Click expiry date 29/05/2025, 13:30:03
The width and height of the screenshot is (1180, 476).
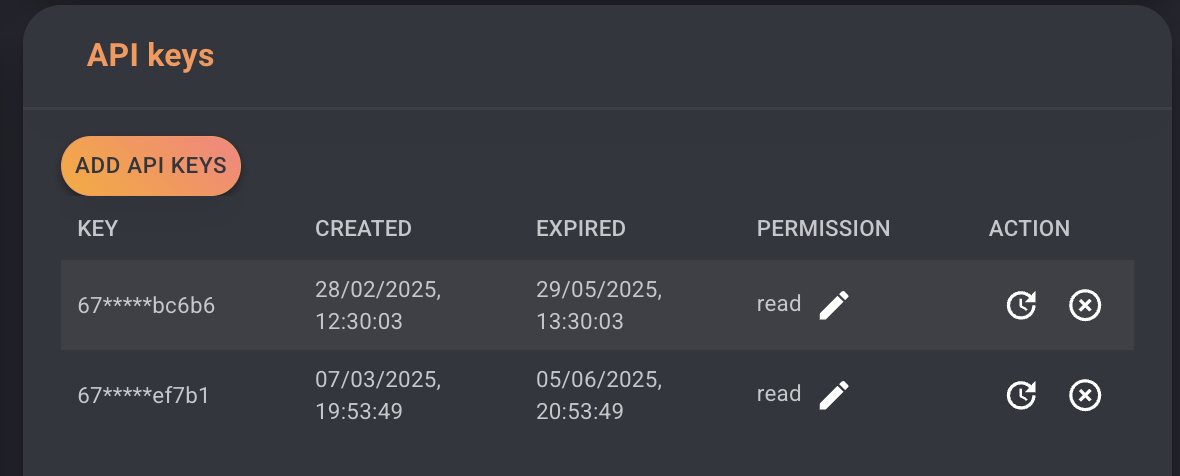[x=600, y=305]
